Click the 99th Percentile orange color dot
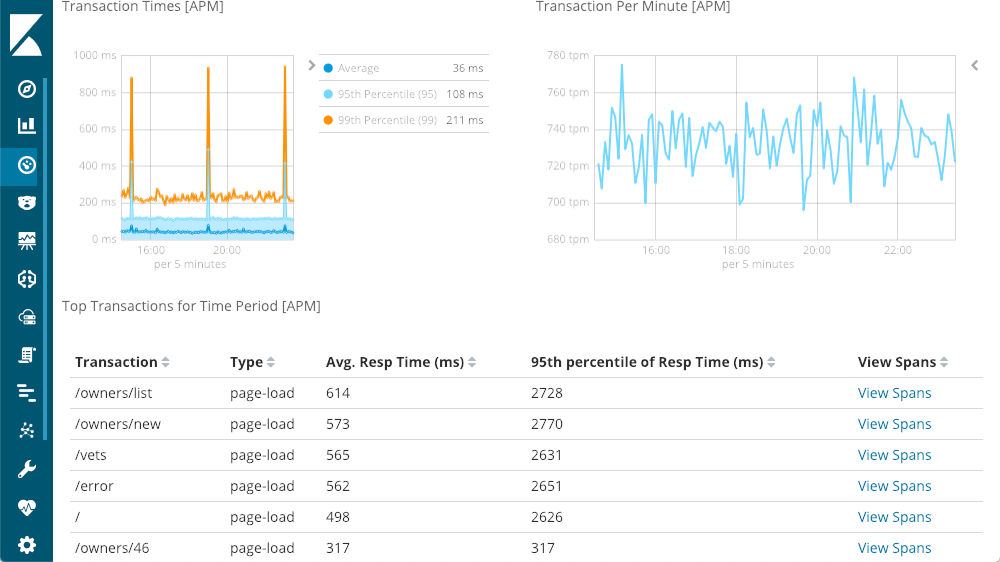This screenshot has height=562, width=1000. (x=328, y=120)
